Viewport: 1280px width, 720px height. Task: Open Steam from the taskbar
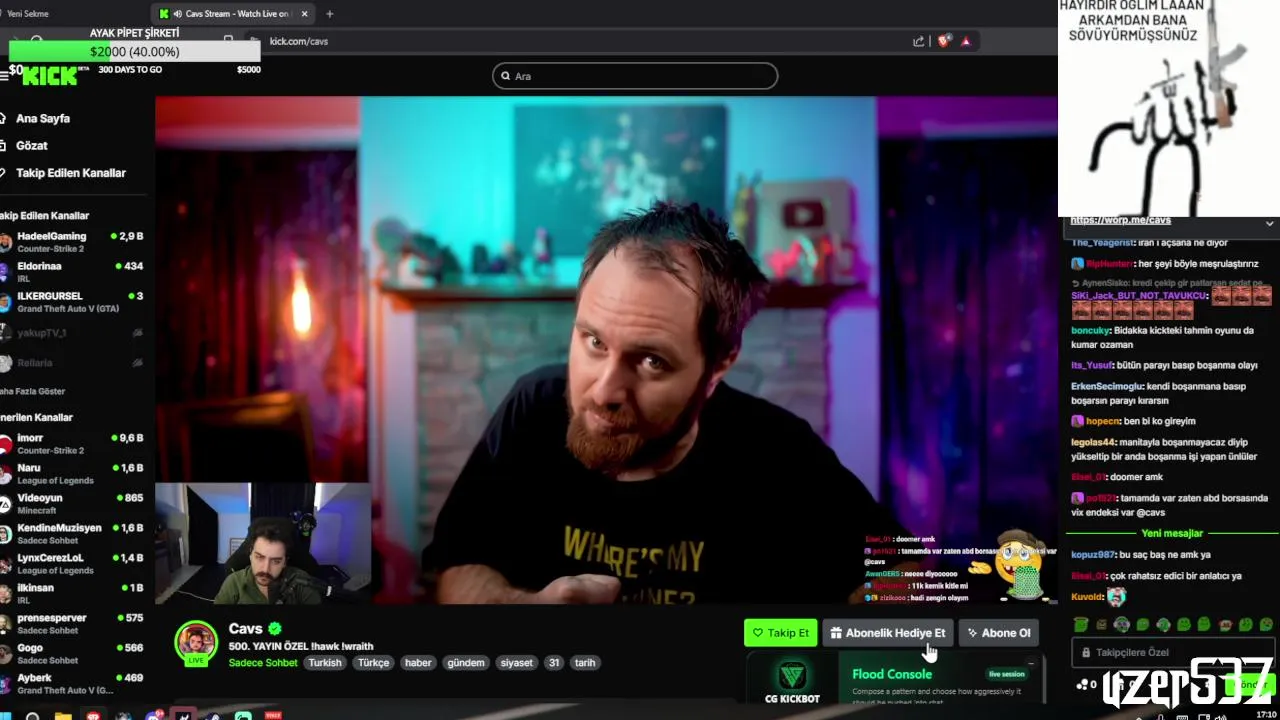213,716
